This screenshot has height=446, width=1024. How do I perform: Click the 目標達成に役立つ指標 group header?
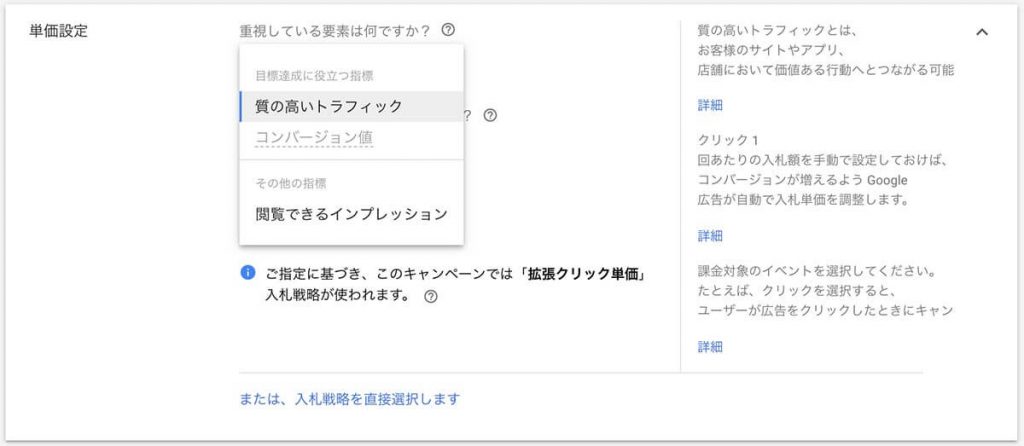(314, 76)
